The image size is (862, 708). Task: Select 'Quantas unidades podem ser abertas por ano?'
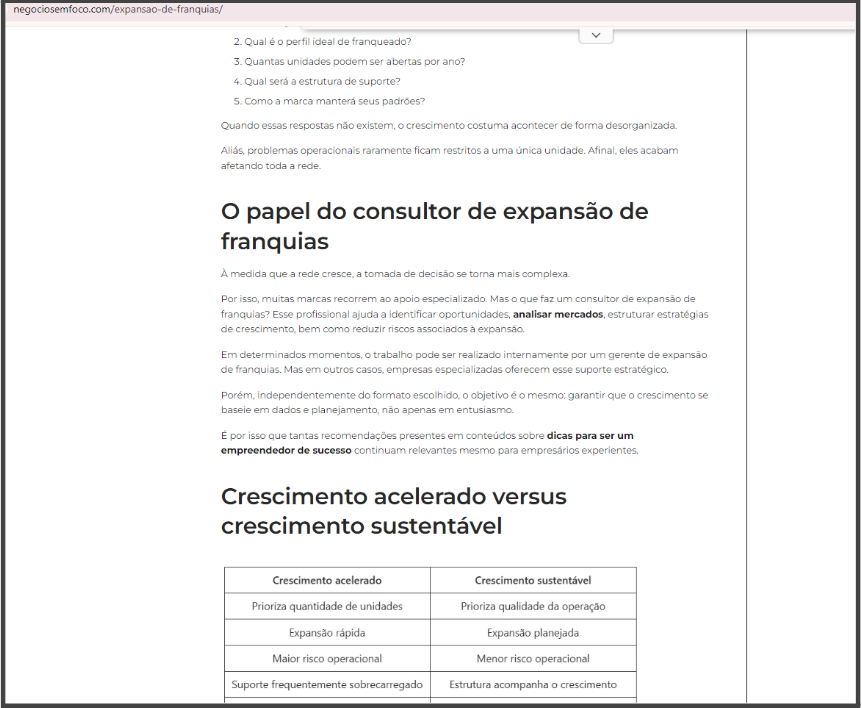pos(355,62)
